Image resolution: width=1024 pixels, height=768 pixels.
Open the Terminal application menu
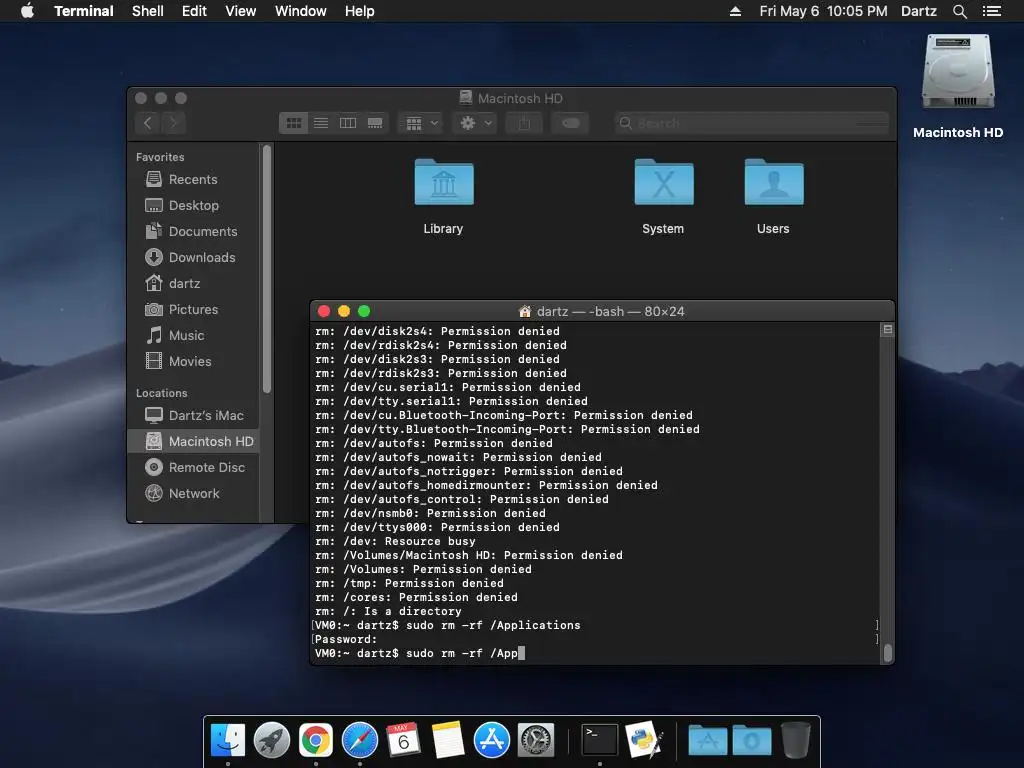pyautogui.click(x=84, y=11)
